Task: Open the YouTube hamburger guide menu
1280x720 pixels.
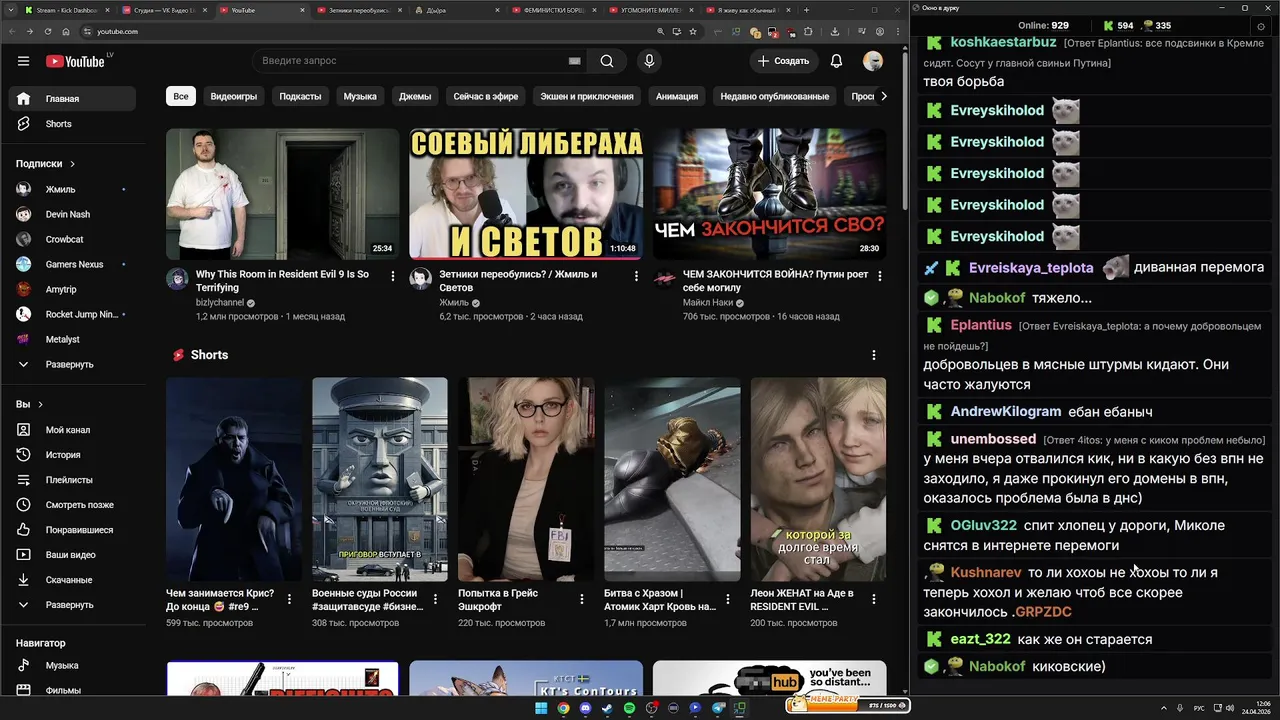Action: [23, 61]
